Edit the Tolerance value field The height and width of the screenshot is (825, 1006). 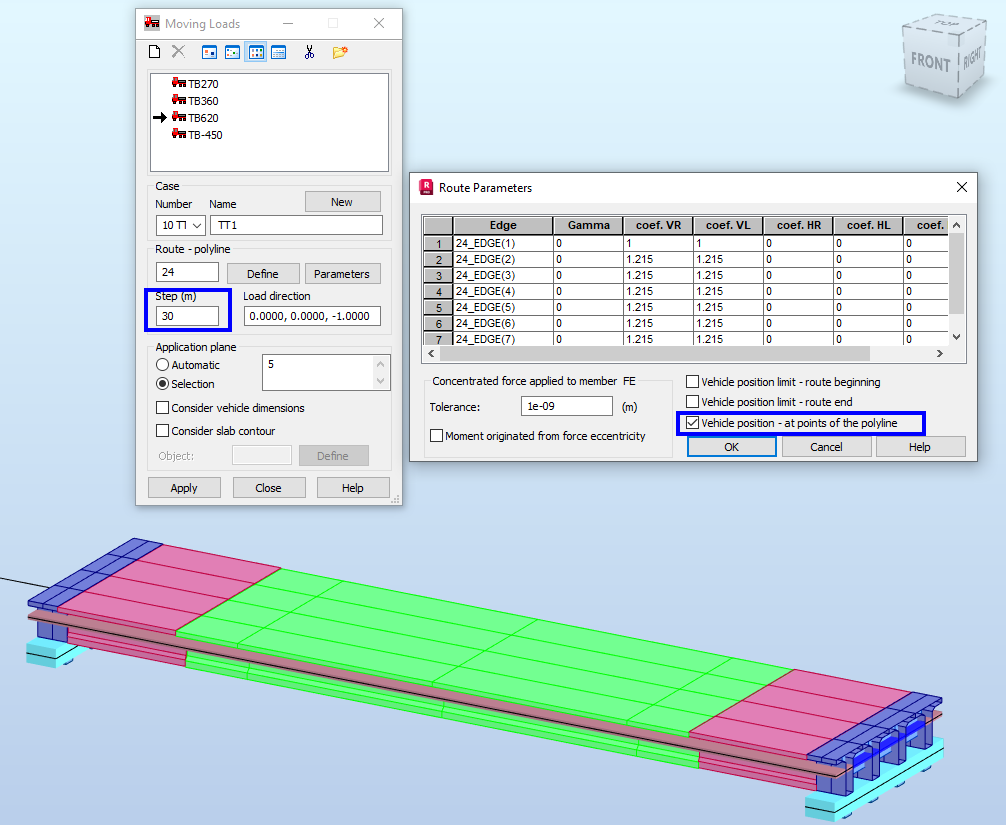tap(567, 406)
